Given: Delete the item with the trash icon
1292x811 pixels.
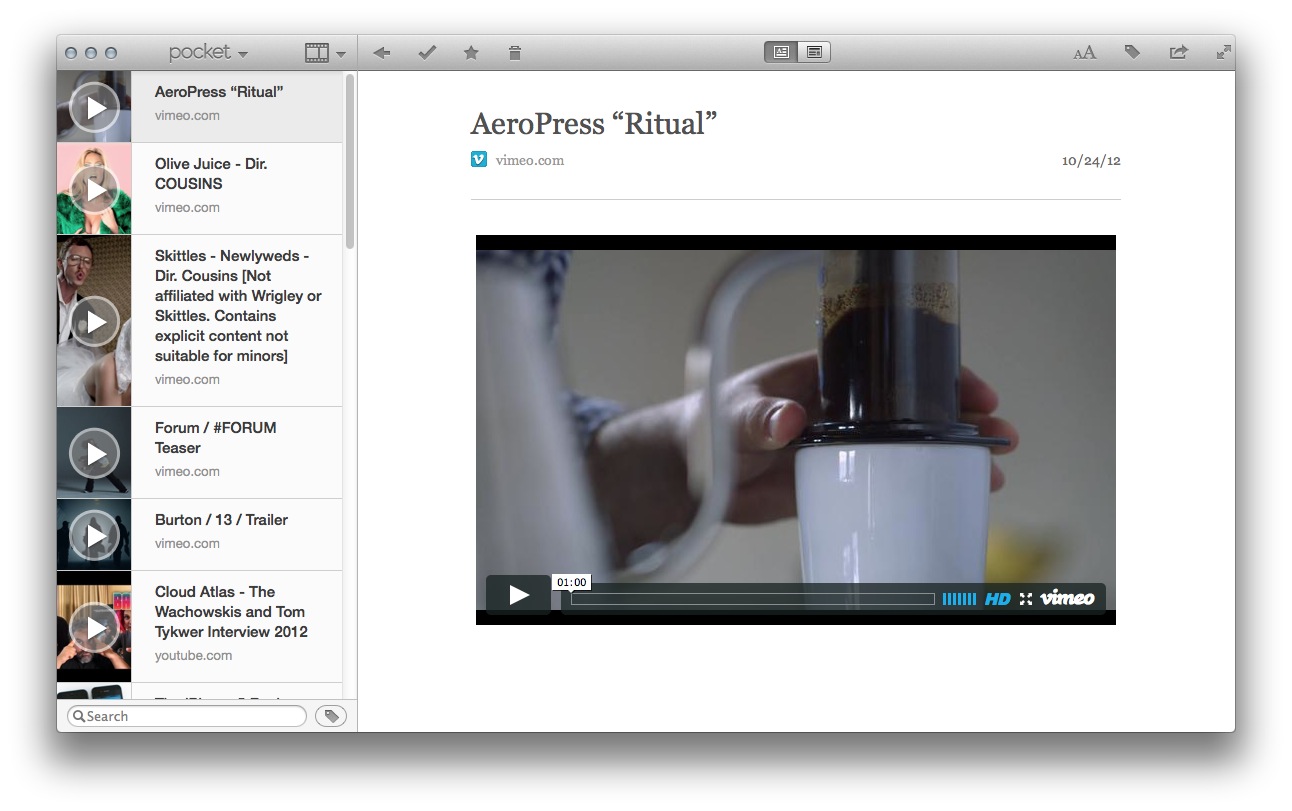Looking at the screenshot, I should [515, 52].
